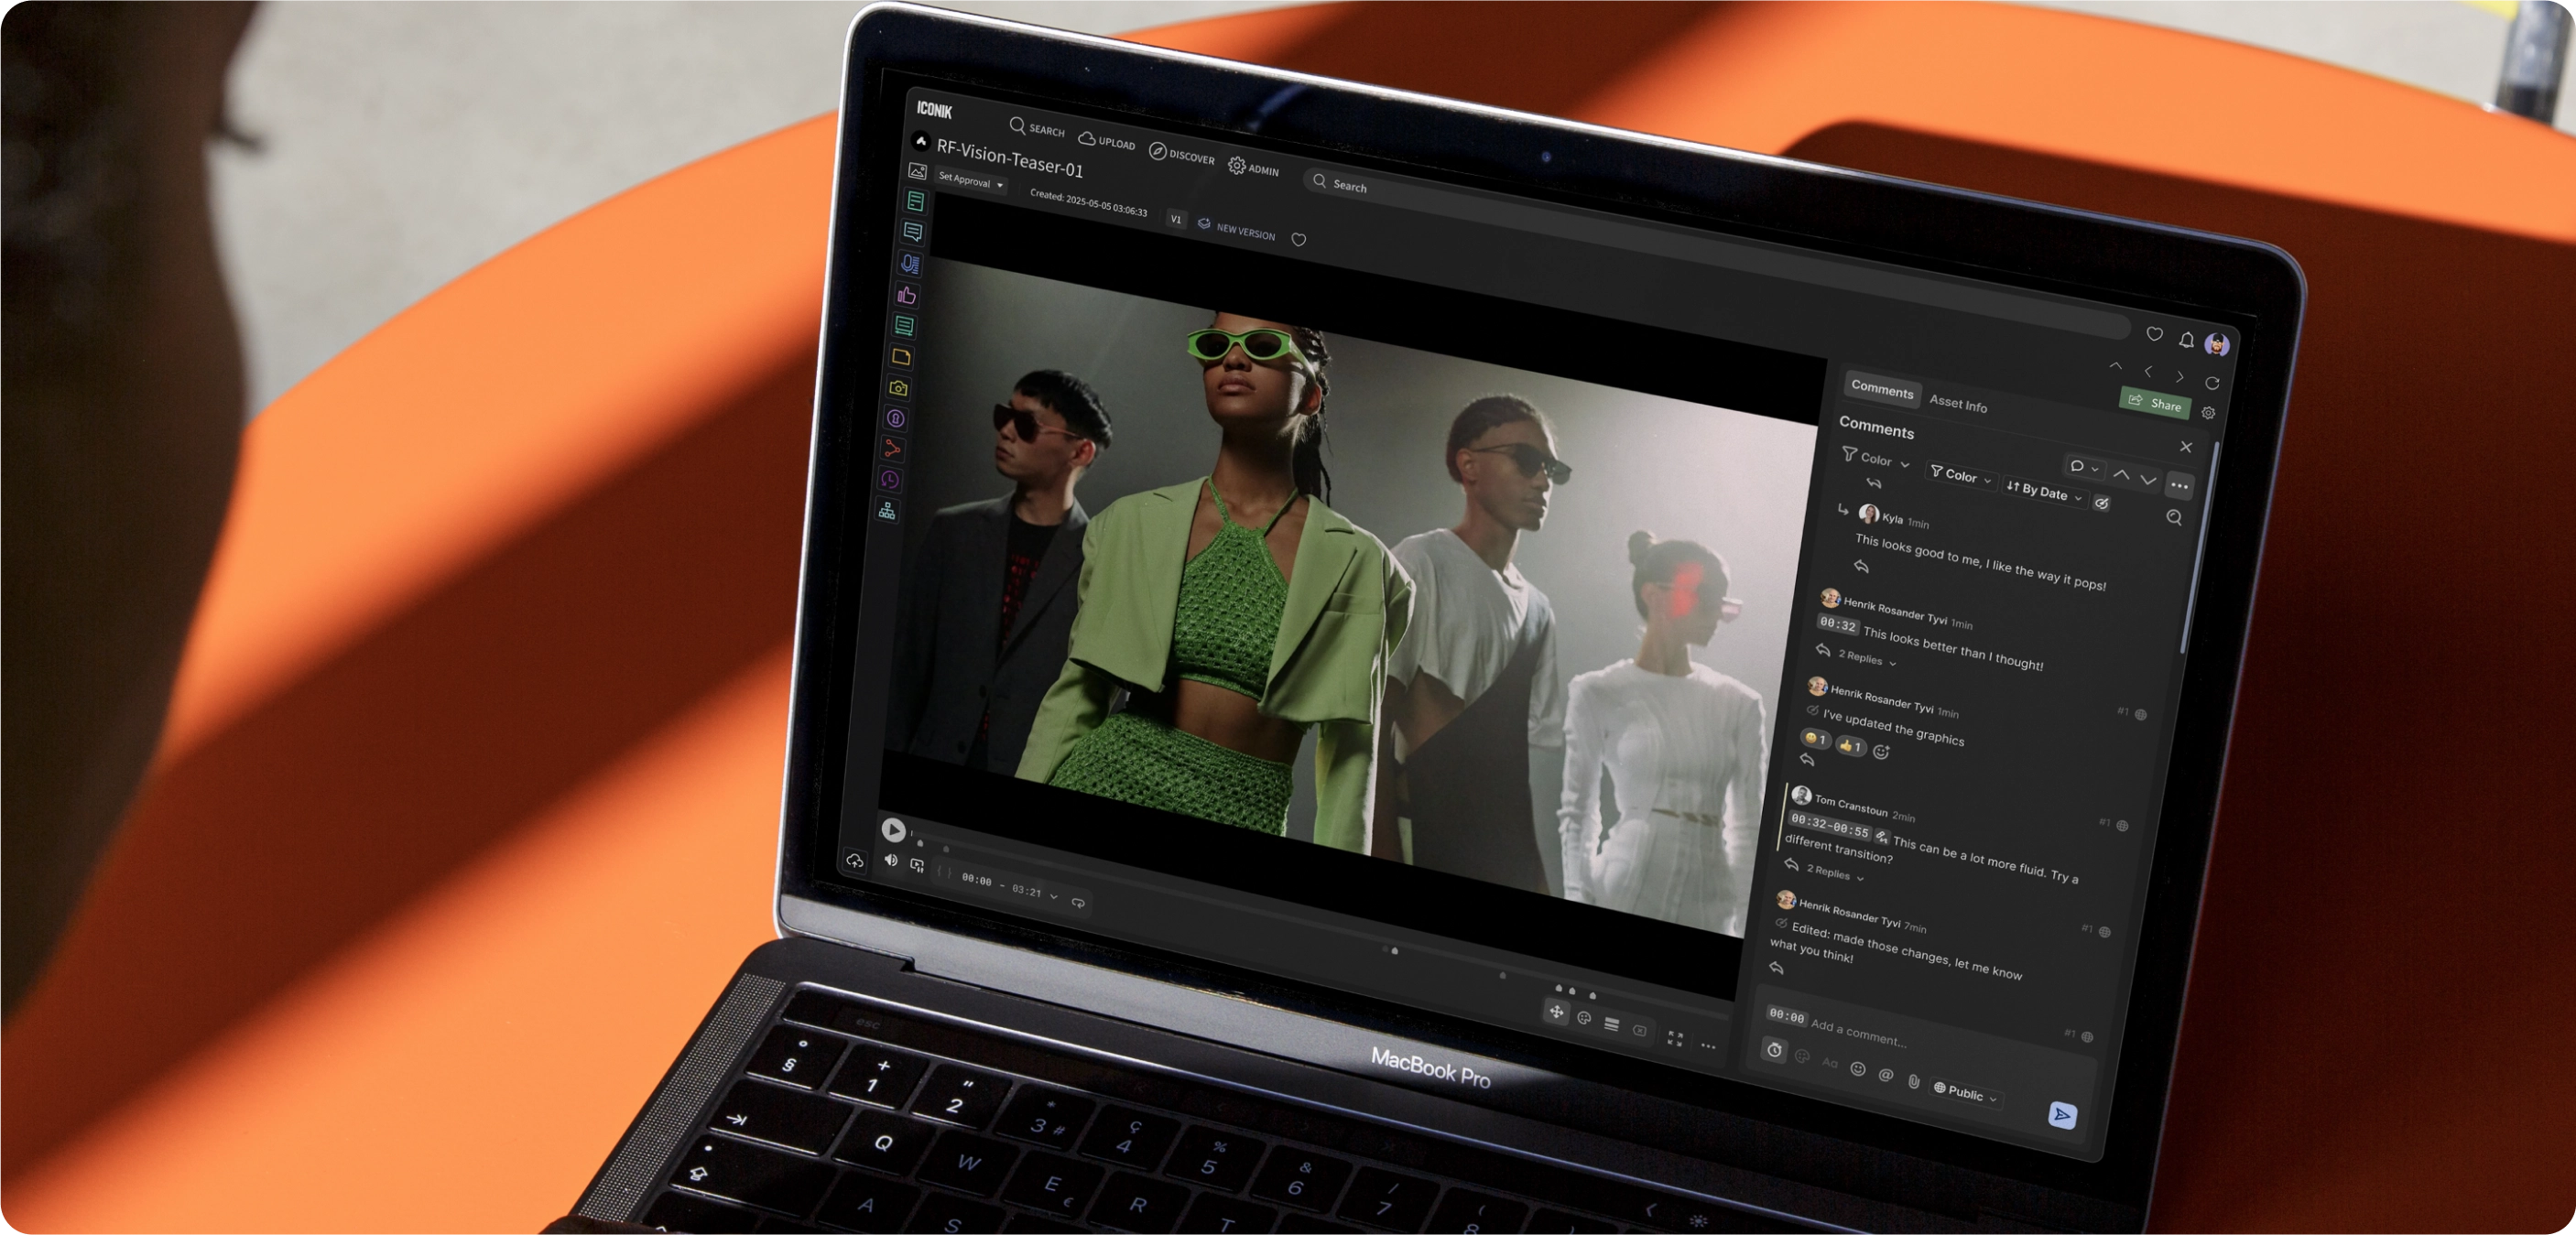Click the home icon beside RF-Vision-Teaser-01

[x=921, y=141]
